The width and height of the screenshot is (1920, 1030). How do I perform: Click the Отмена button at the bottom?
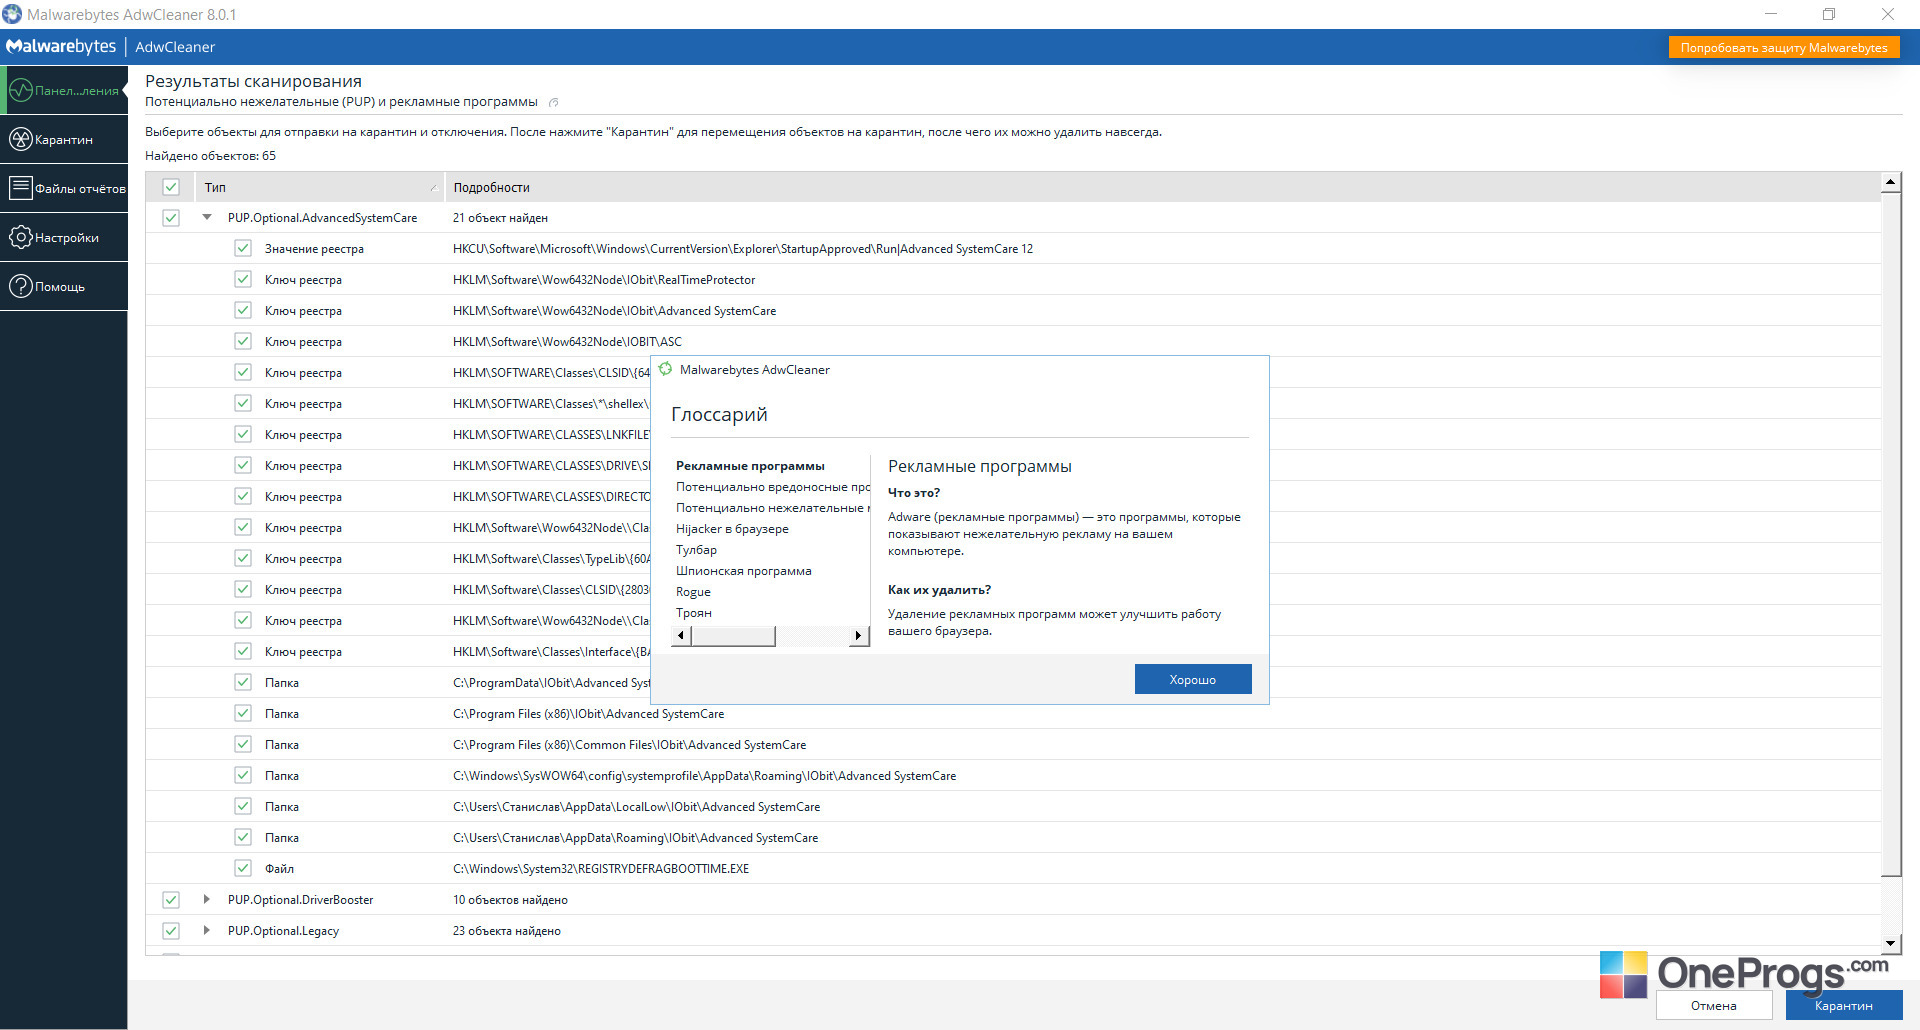tap(1714, 1005)
